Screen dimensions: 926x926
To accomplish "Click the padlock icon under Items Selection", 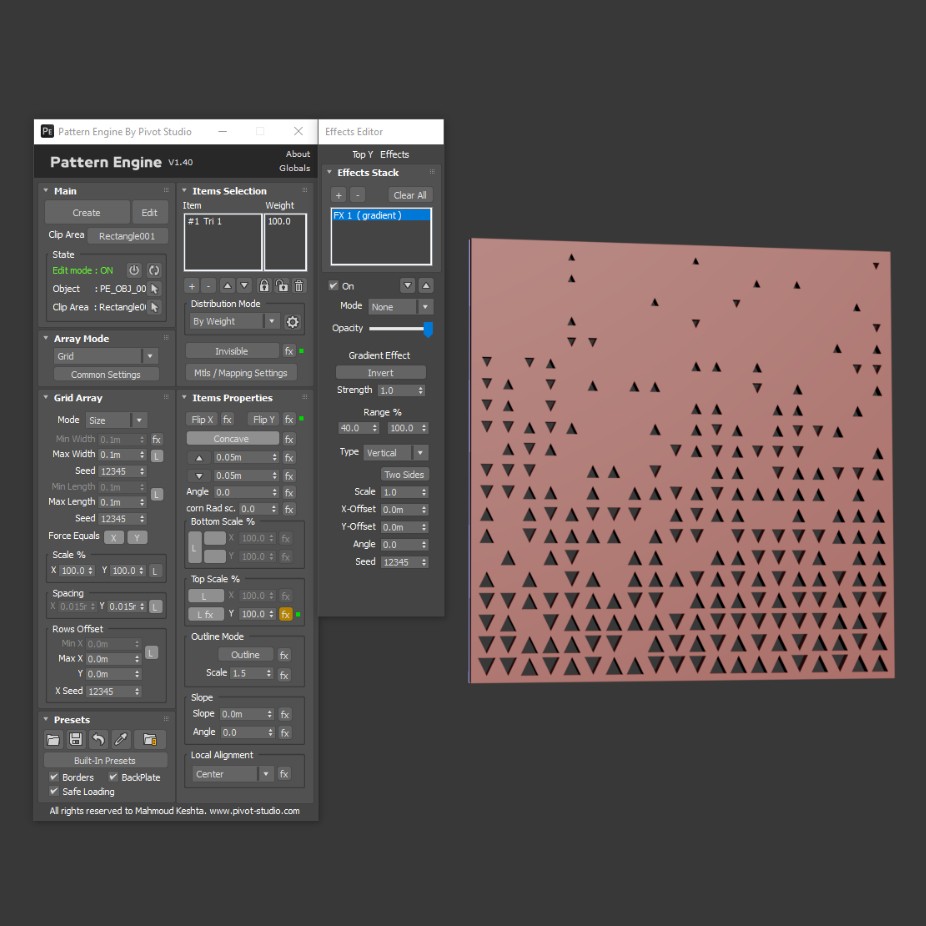I will tap(264, 286).
